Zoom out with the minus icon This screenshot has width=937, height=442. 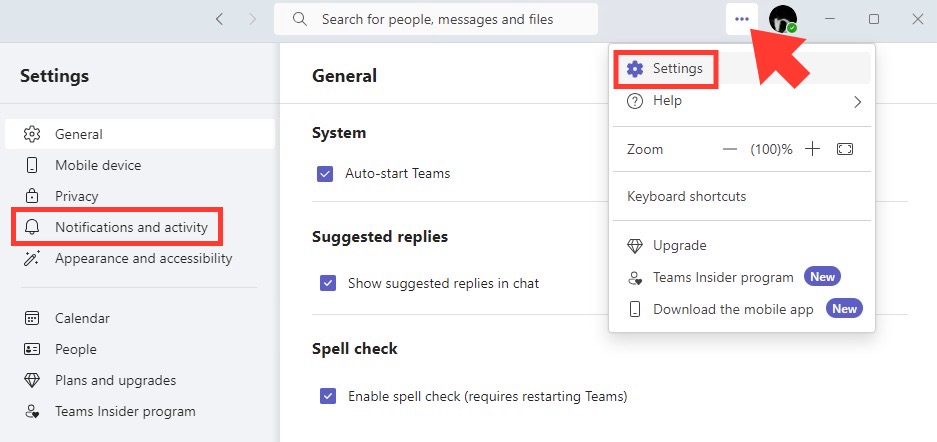coord(730,149)
